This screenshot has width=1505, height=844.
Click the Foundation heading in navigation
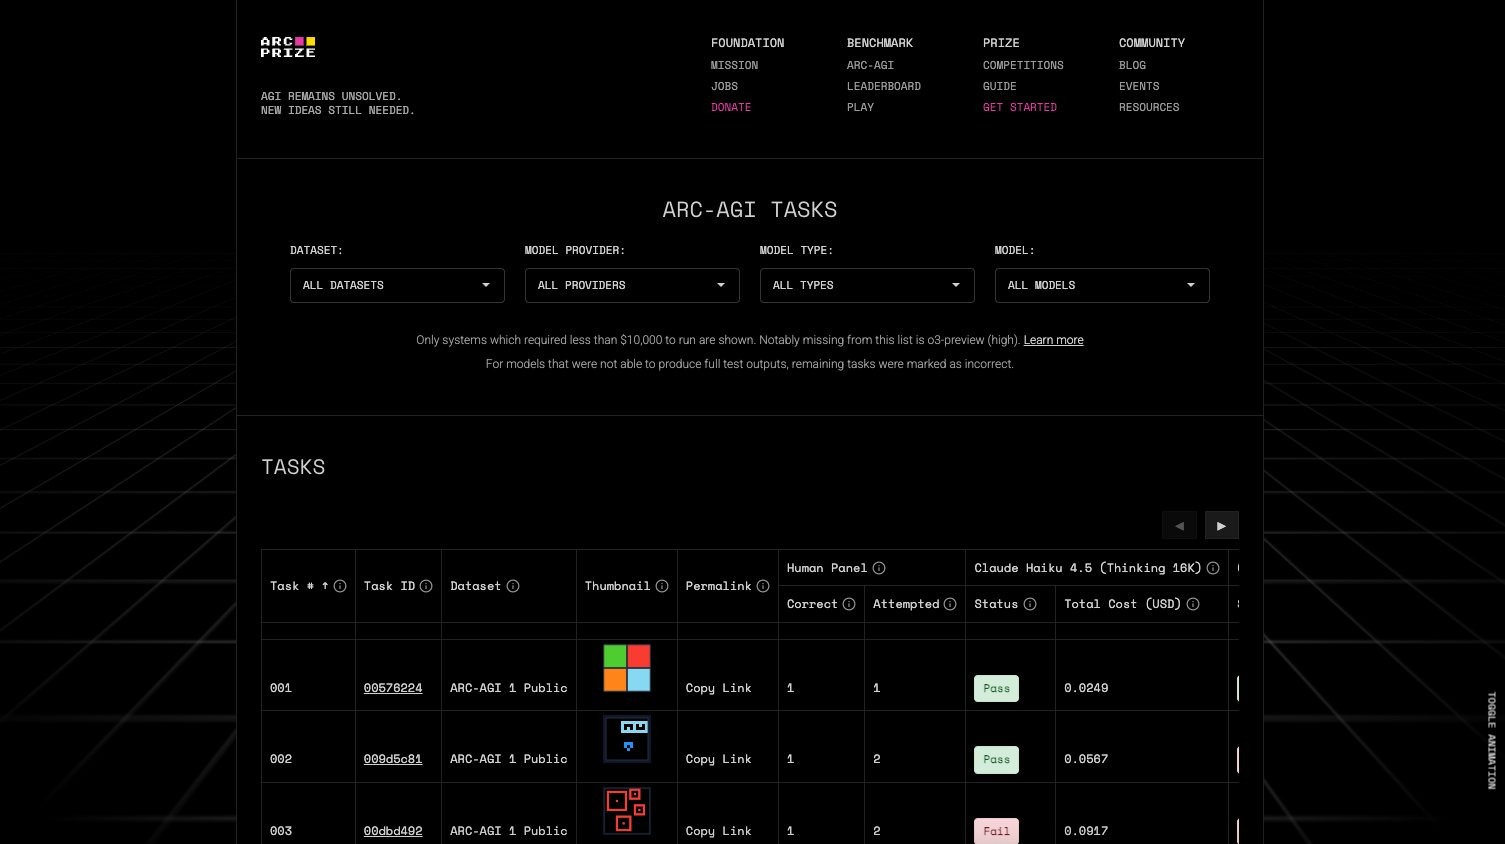click(x=747, y=43)
